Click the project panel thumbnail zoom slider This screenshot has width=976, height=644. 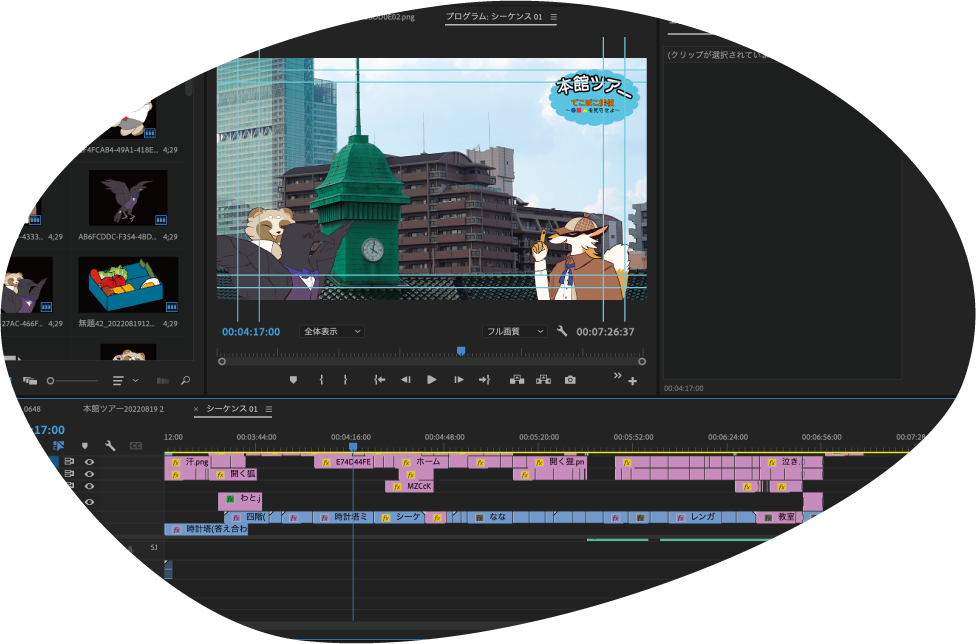click(x=72, y=381)
